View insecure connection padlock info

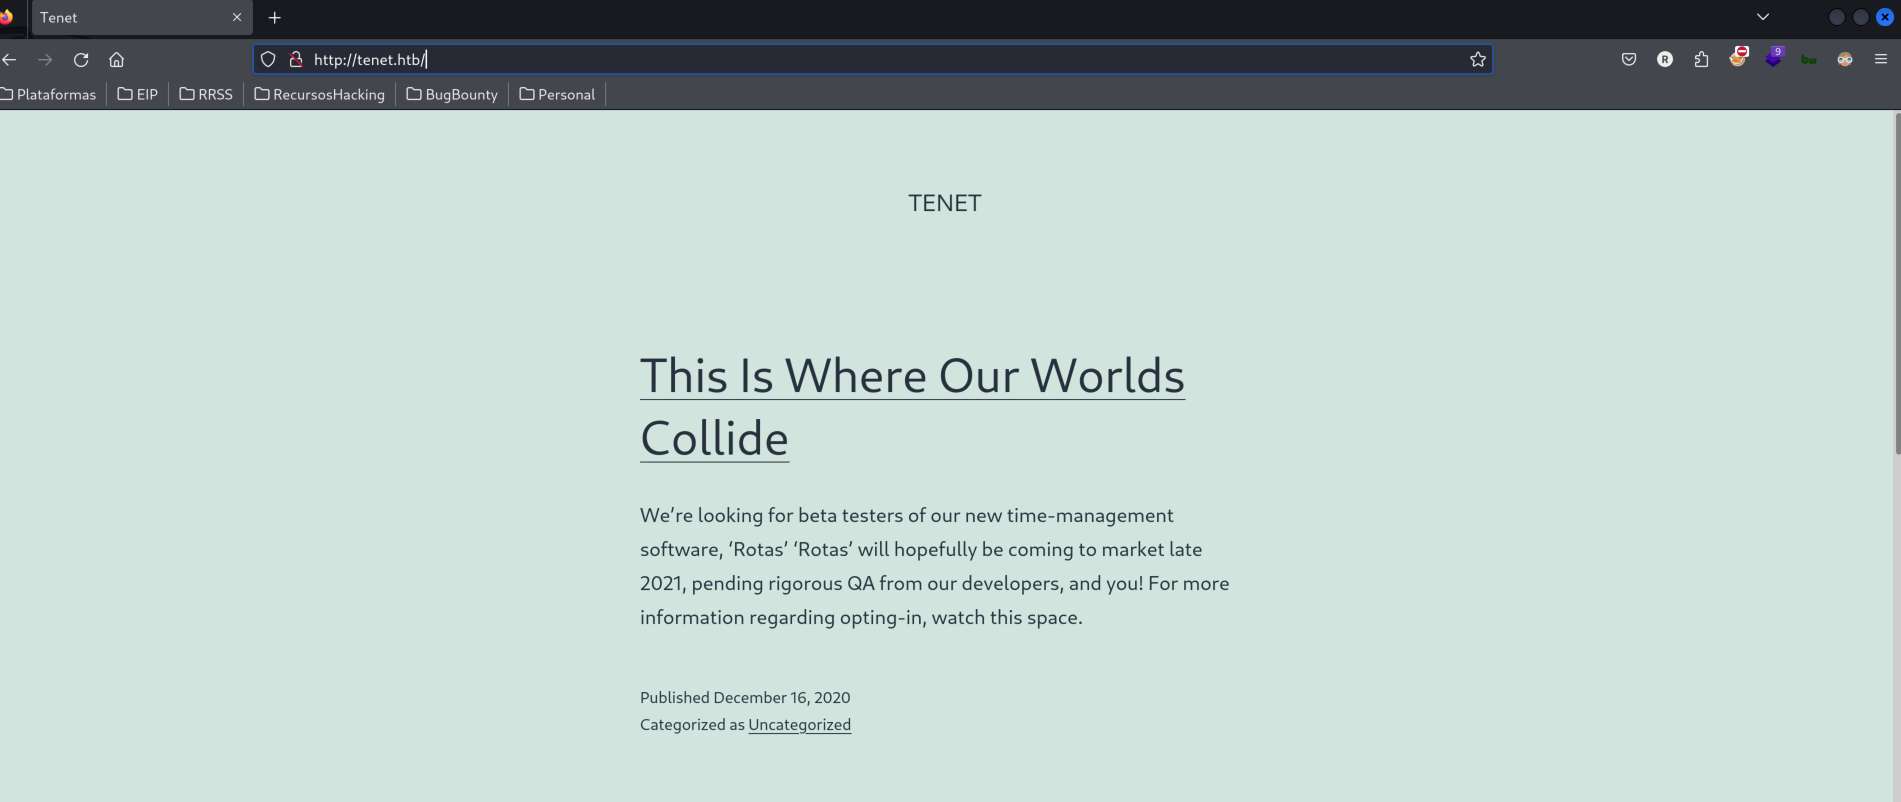(x=296, y=60)
